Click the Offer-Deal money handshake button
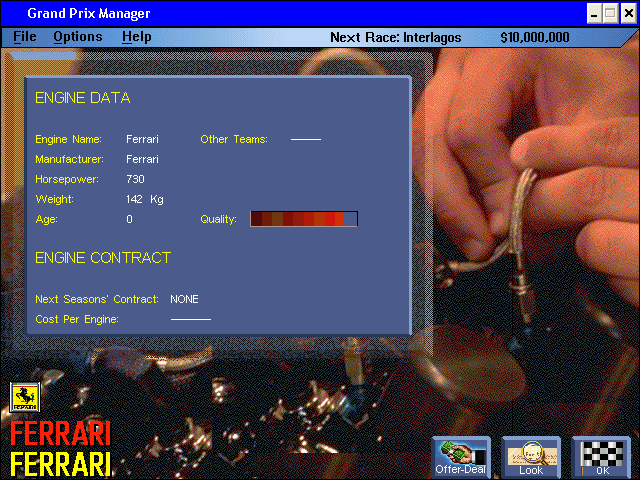This screenshot has height=480, width=640. pos(461,457)
